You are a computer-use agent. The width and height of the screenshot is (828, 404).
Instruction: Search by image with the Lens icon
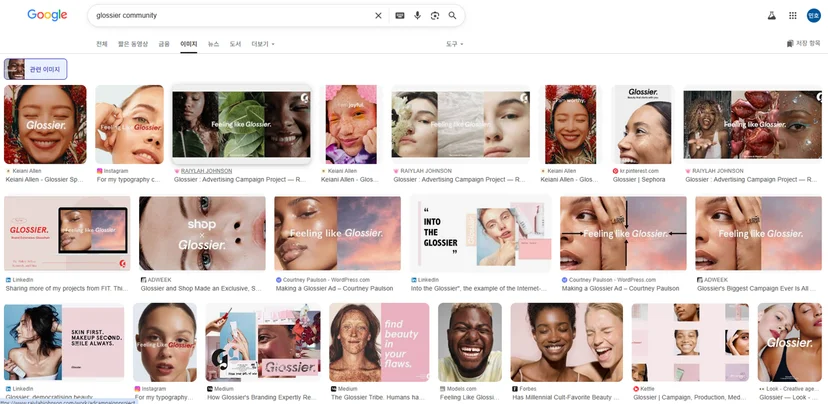[x=435, y=16]
